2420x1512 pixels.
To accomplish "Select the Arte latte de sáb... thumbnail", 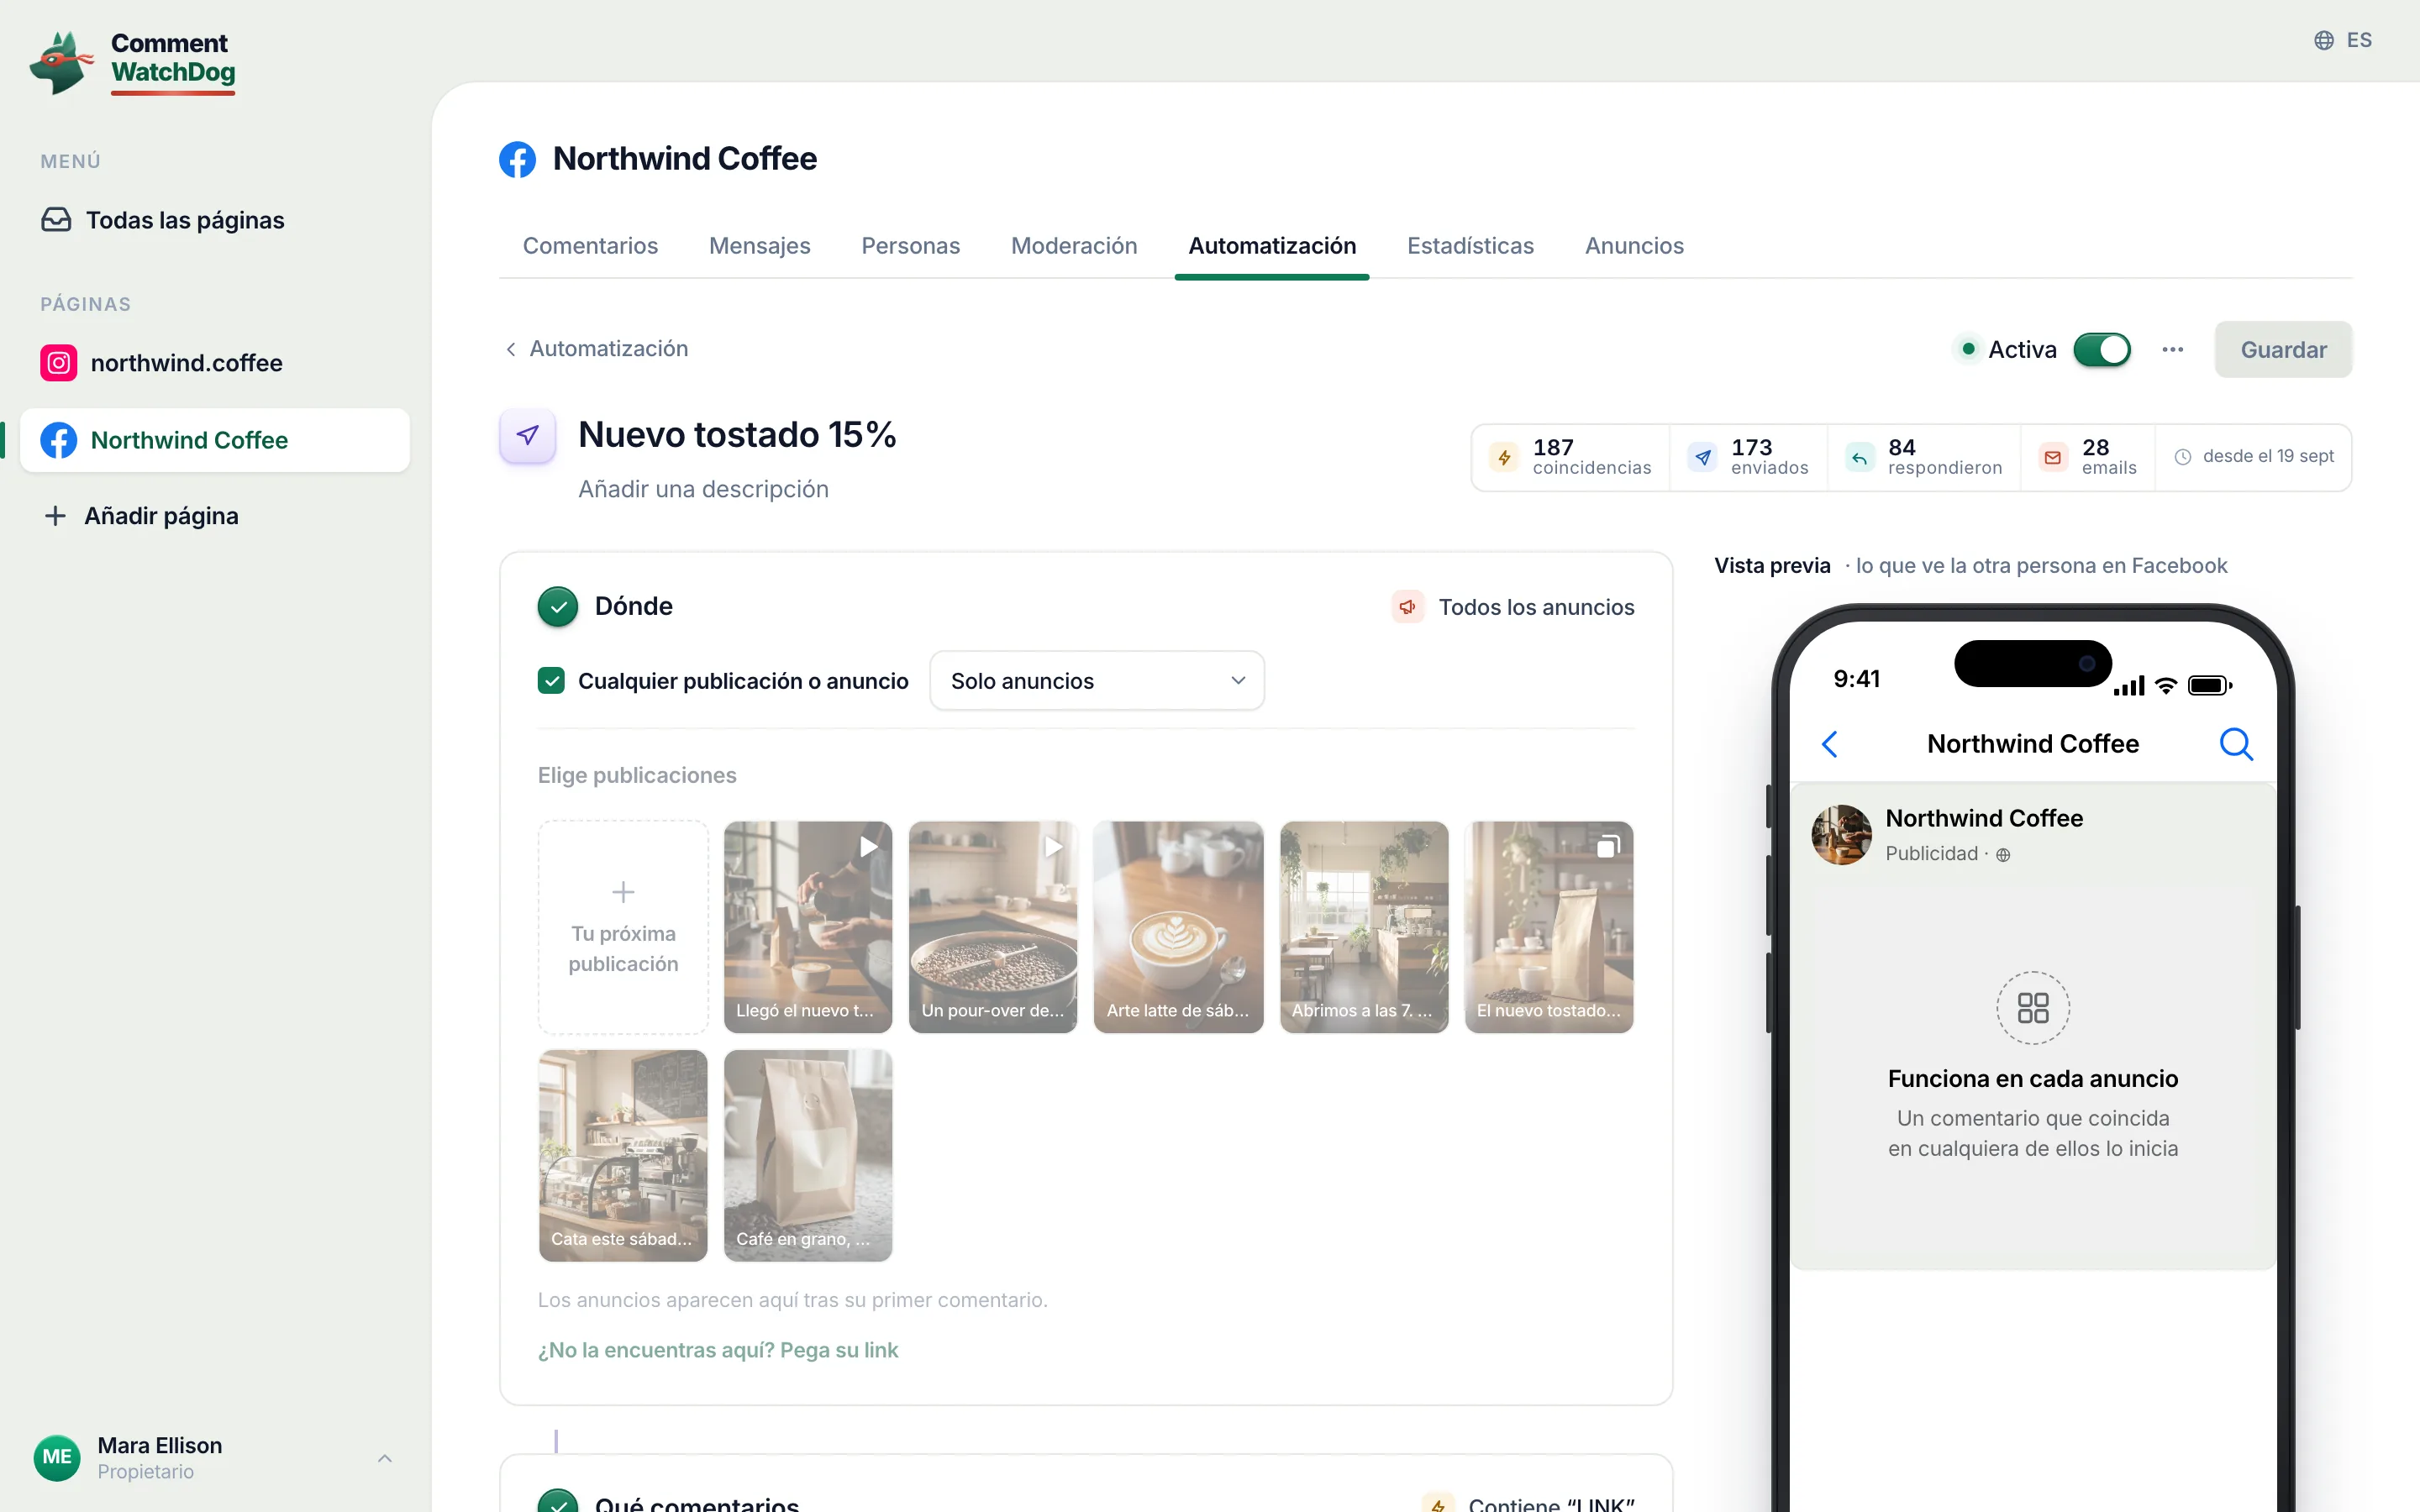I will coord(1178,927).
